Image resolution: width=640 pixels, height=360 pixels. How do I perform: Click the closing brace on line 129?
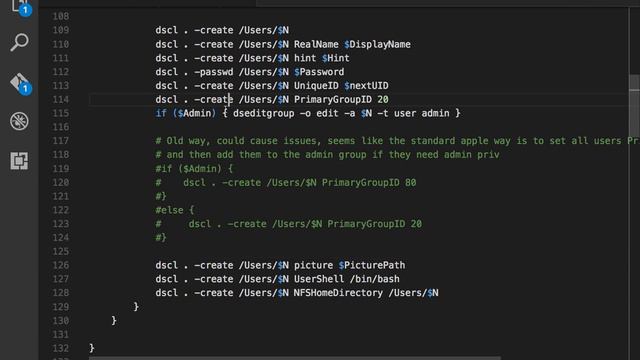[136, 307]
